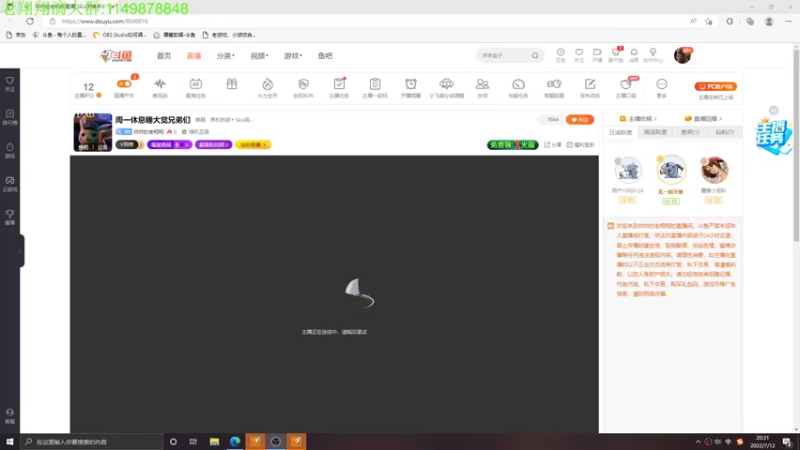The width and height of the screenshot is (800, 450).
Task: Expand the 分类 dropdown menu
Action: (226, 56)
